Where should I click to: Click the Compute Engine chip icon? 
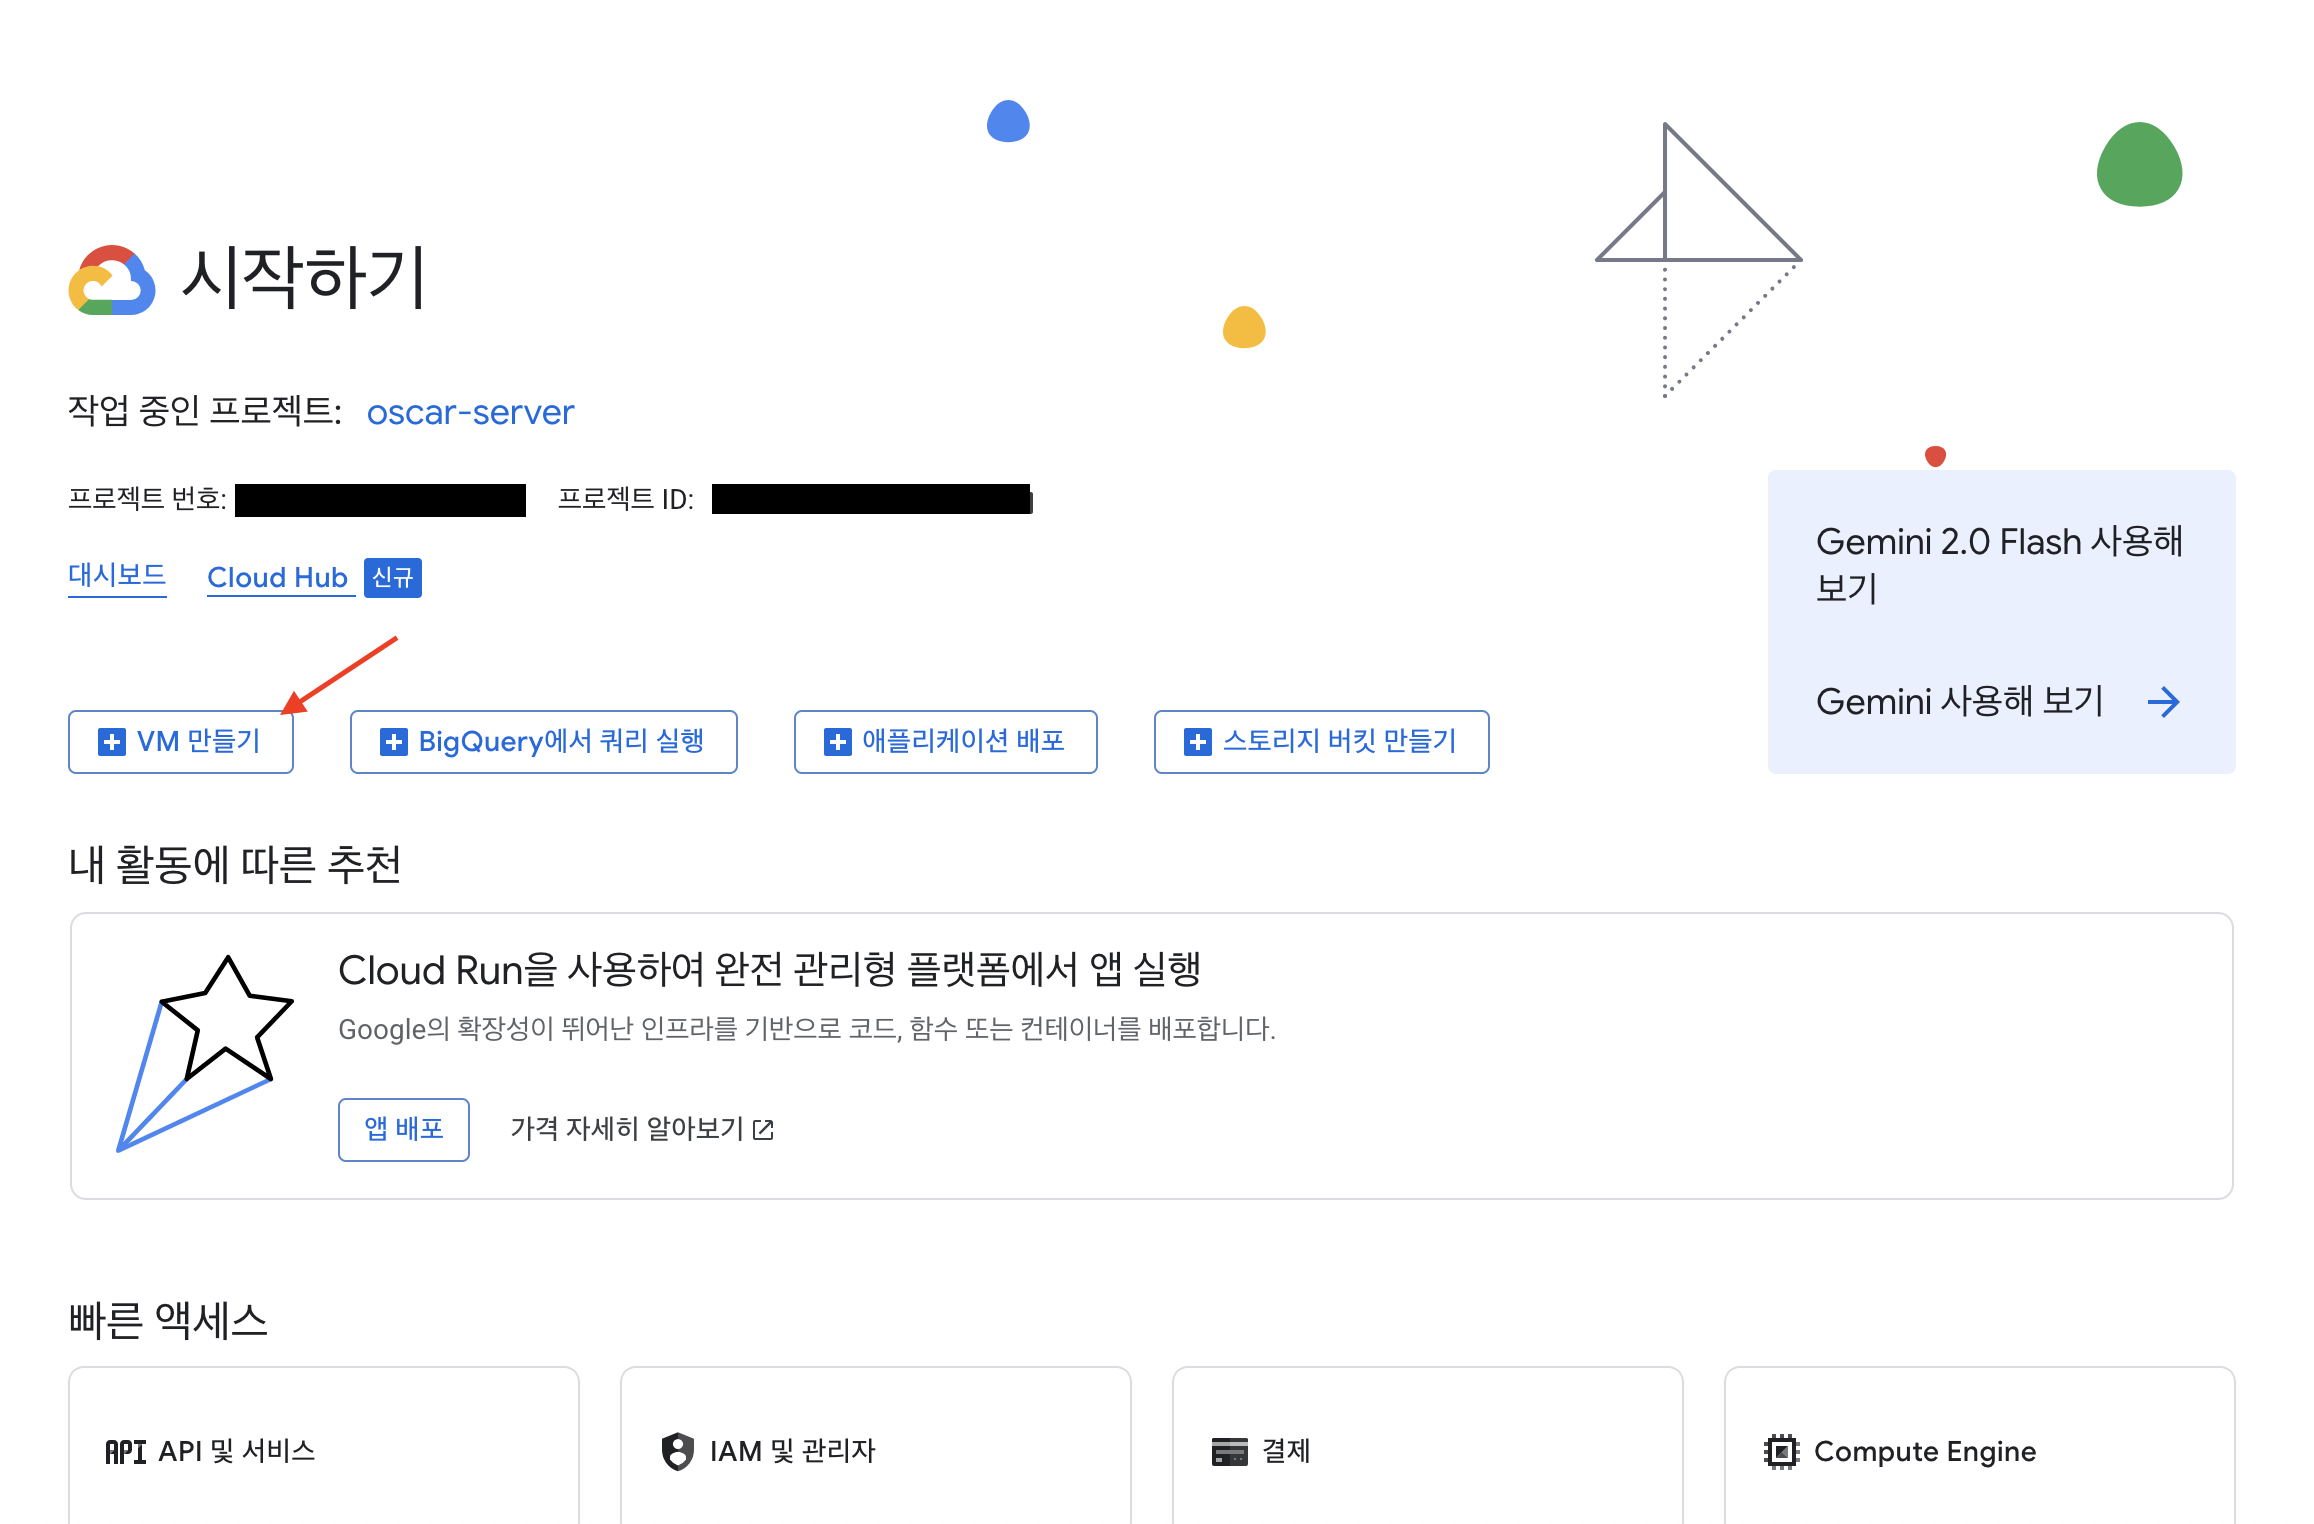tap(1781, 1452)
